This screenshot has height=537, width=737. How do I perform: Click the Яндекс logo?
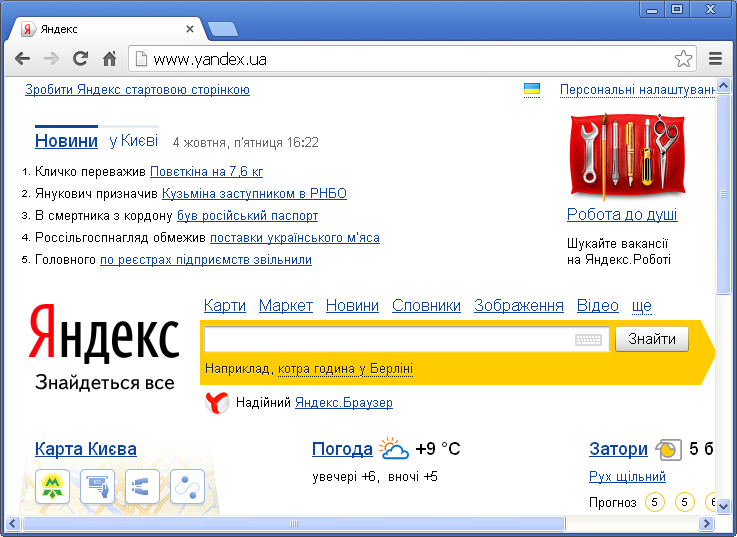[x=104, y=333]
